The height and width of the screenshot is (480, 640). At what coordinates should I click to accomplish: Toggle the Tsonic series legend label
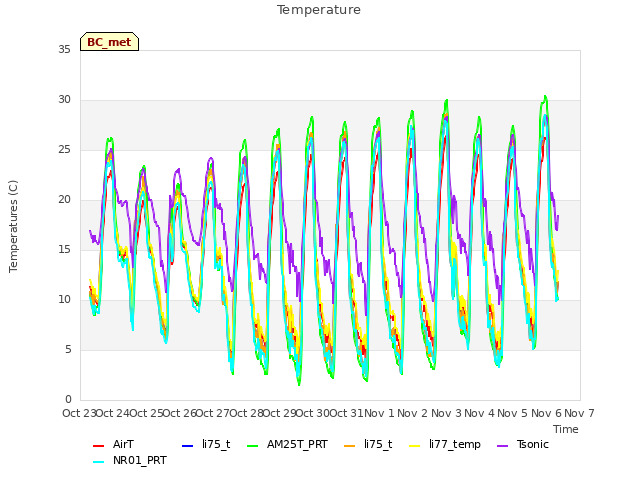(533, 444)
